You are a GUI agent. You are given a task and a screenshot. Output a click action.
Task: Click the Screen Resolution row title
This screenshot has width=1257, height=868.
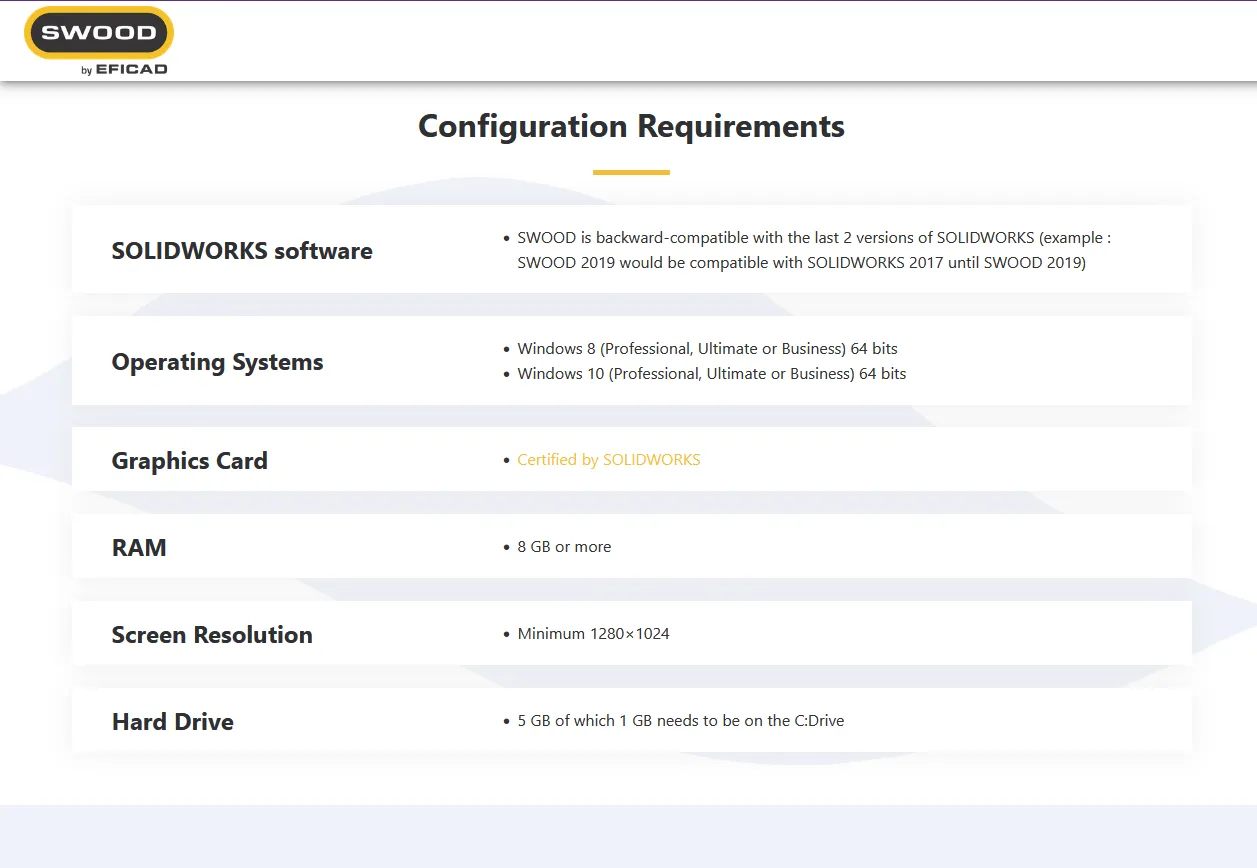tap(212, 635)
